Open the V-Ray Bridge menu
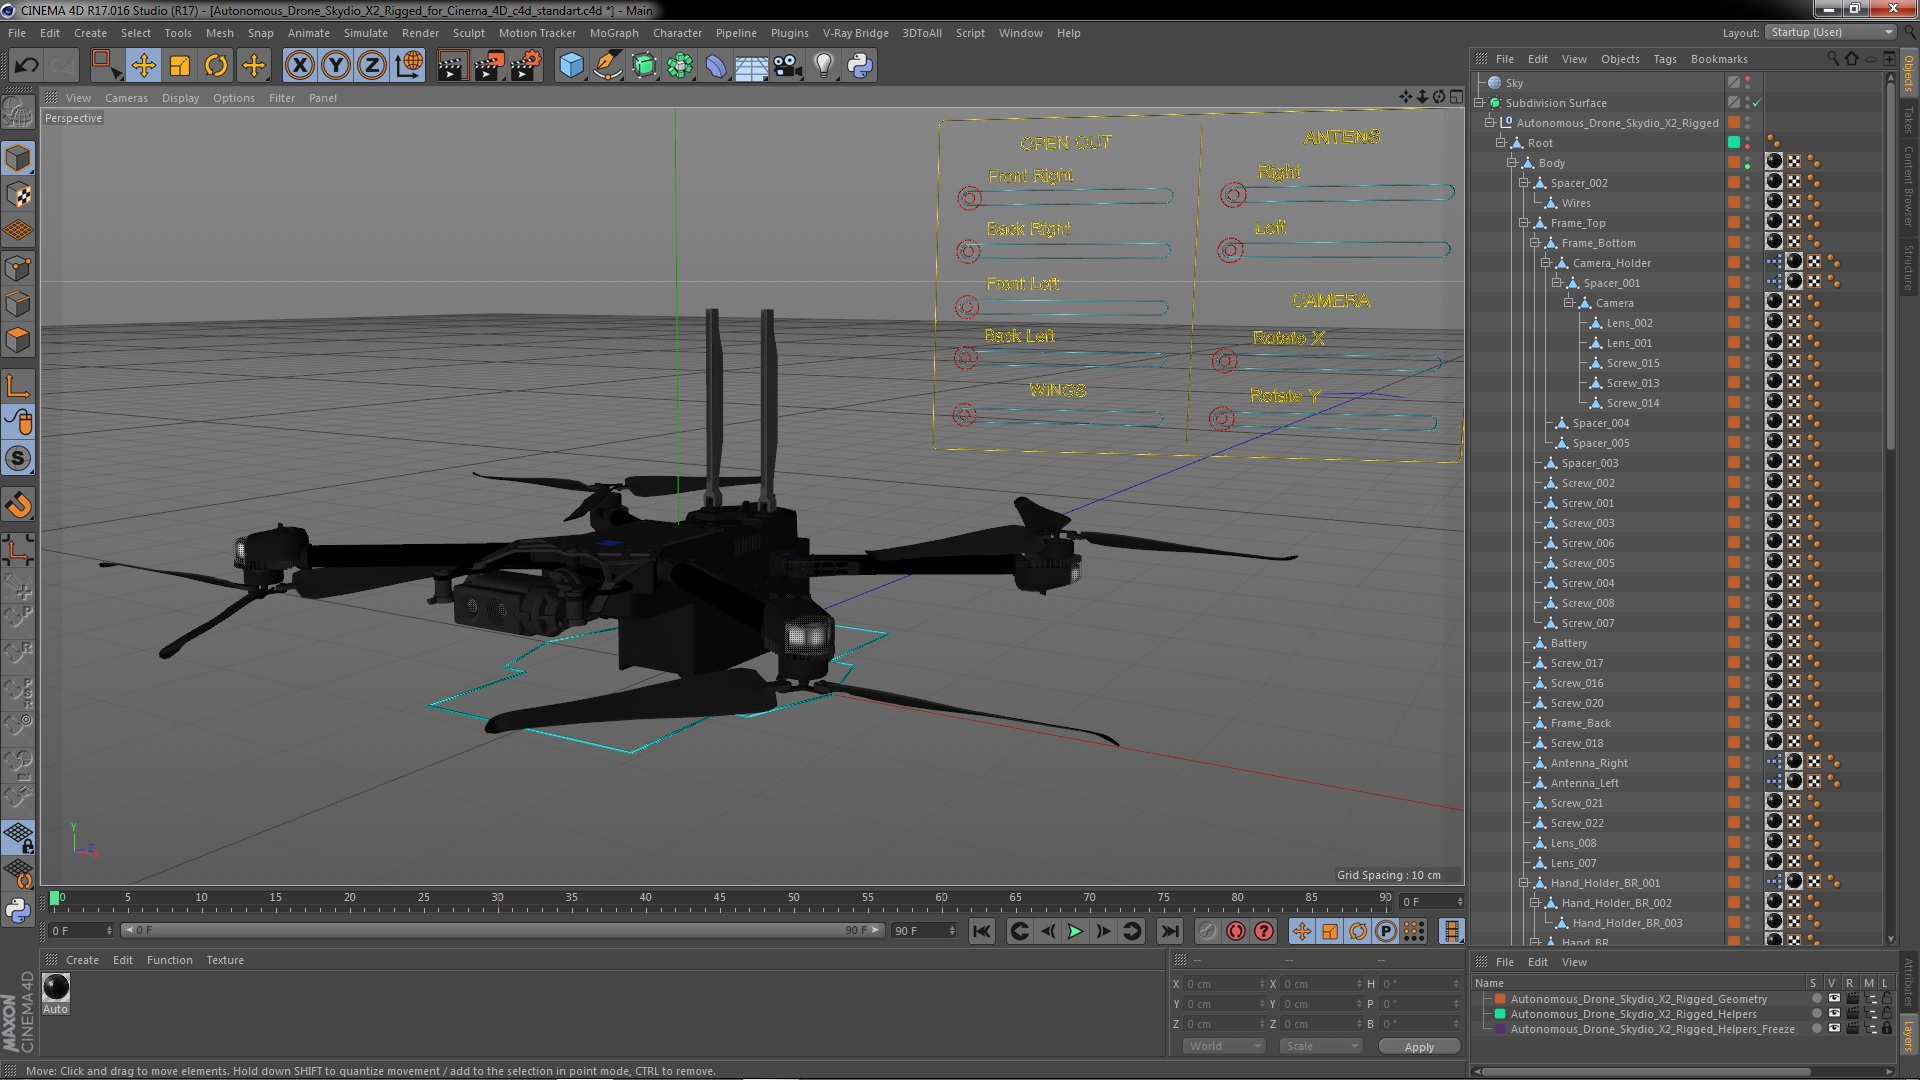 (855, 33)
